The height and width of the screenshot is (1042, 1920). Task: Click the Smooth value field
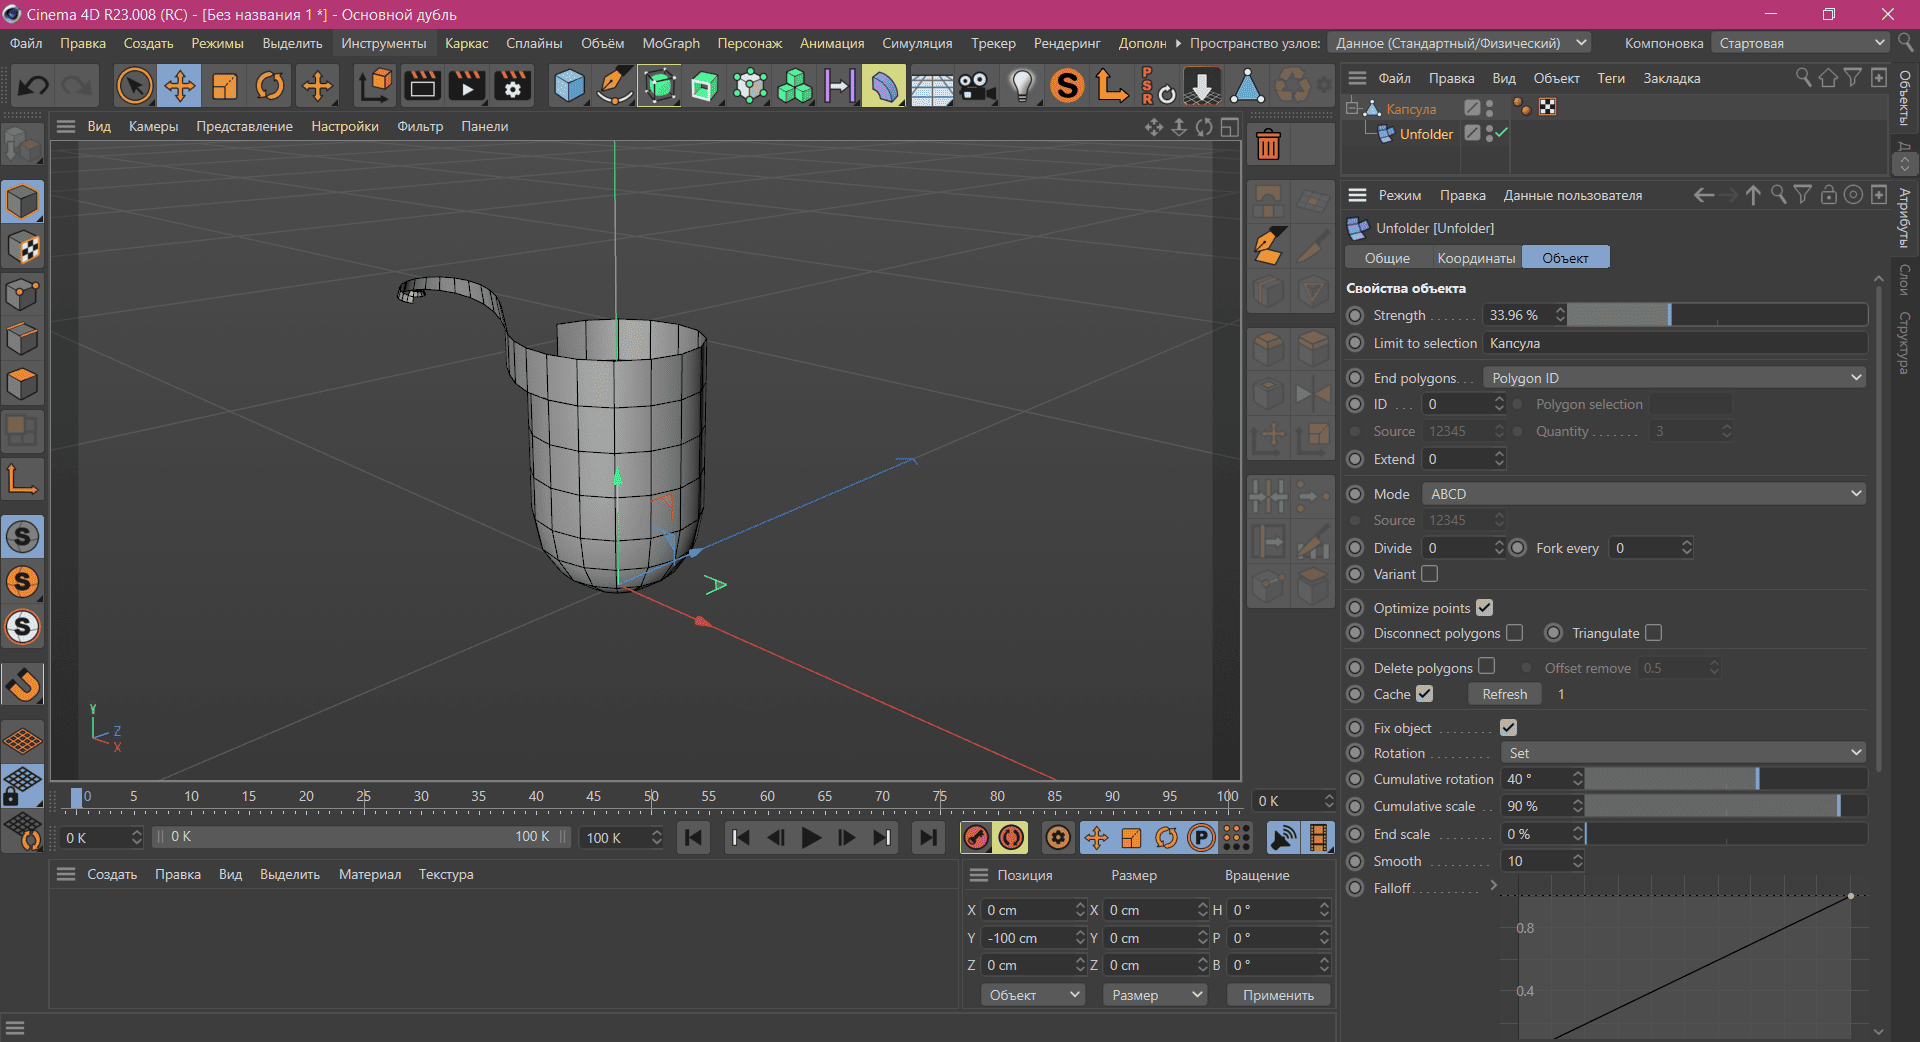click(1536, 861)
